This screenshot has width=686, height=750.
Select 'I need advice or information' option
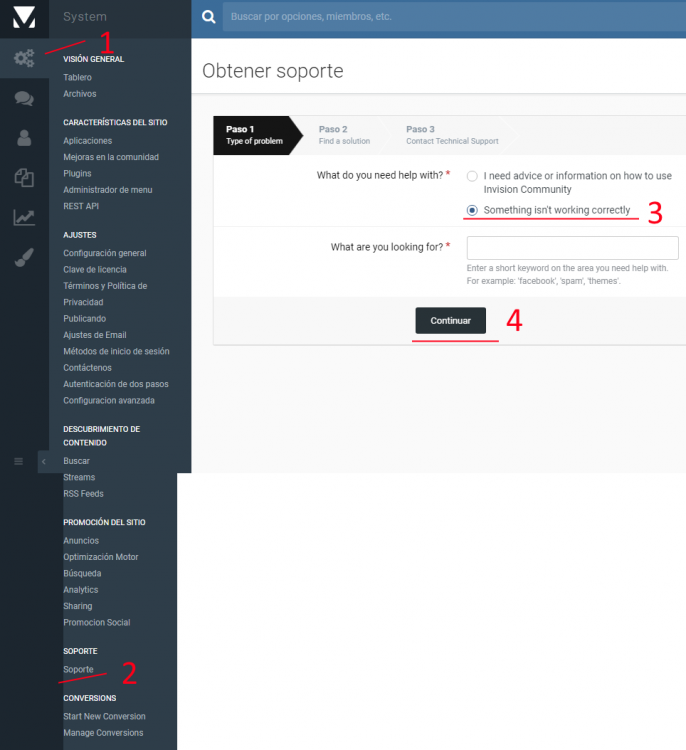click(x=472, y=176)
